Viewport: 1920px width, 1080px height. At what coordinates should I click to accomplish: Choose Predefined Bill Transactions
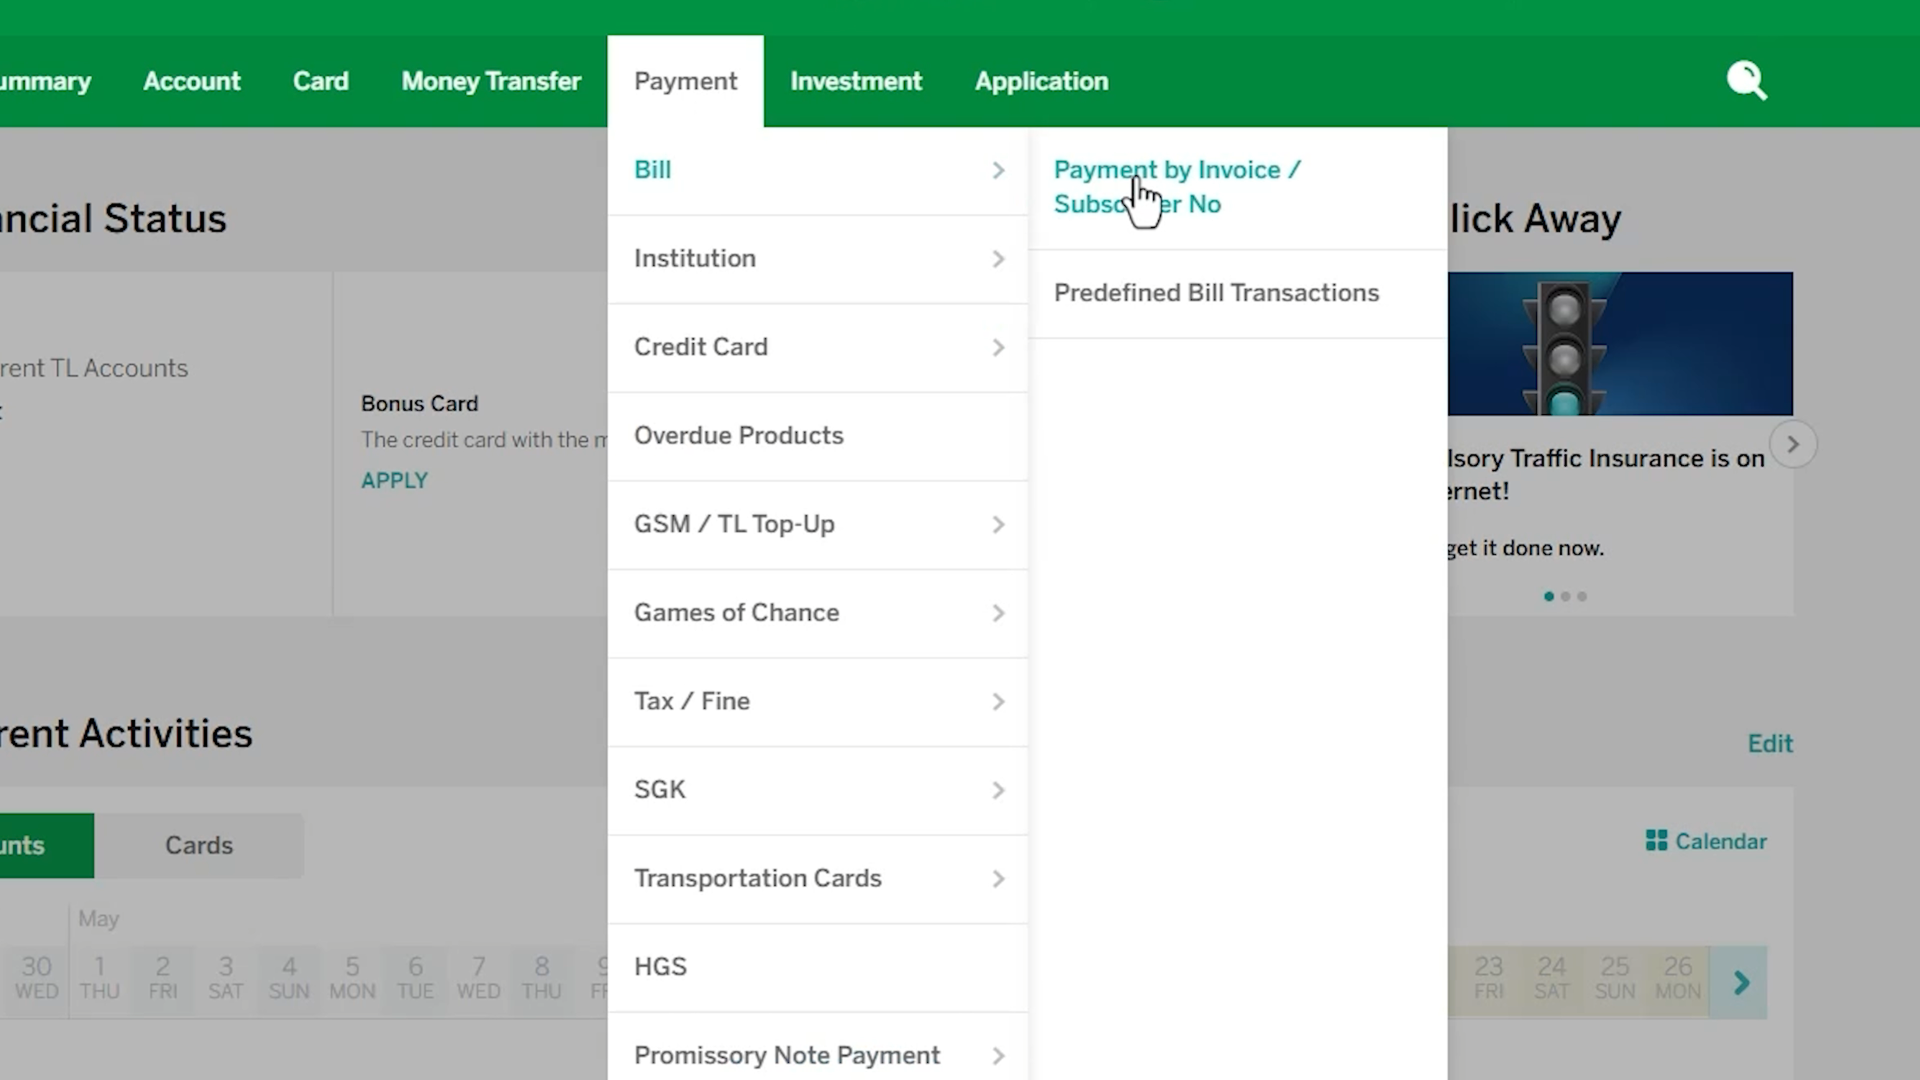pyautogui.click(x=1216, y=293)
